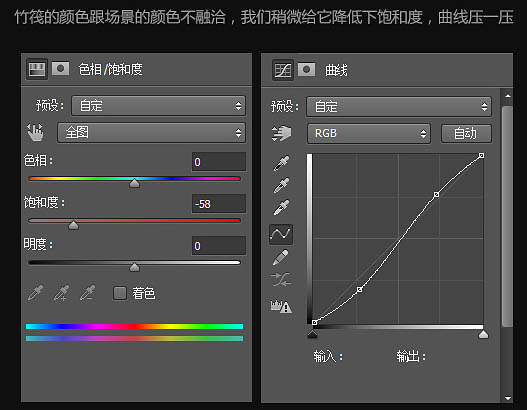527x410 pixels.
Task: Select the edit points curve tool
Action: (x=281, y=234)
